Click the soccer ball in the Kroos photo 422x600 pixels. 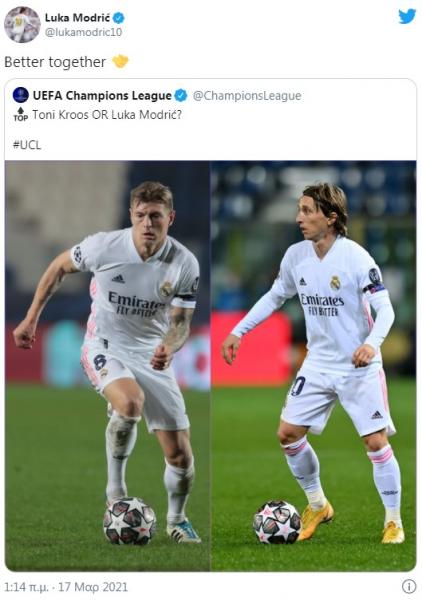tap(130, 521)
